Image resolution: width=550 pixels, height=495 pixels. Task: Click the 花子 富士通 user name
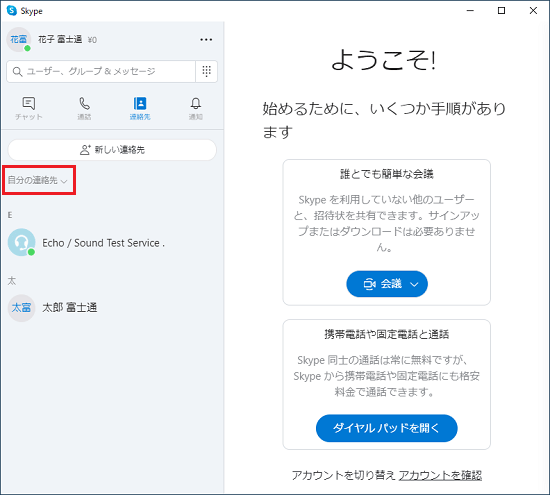point(60,40)
